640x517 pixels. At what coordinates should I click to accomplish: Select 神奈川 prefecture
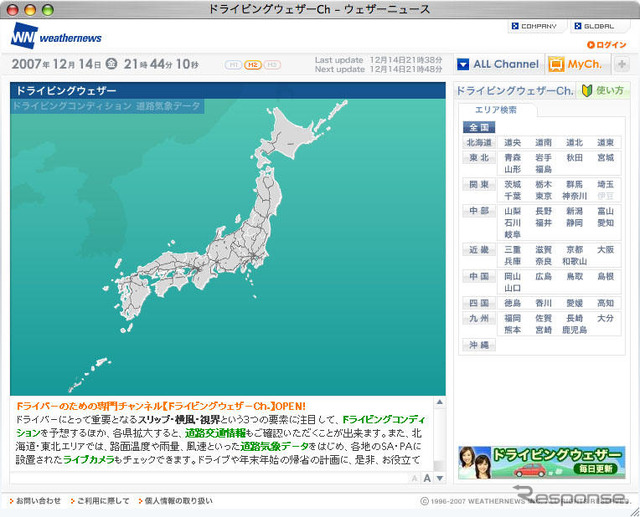[x=574, y=196]
